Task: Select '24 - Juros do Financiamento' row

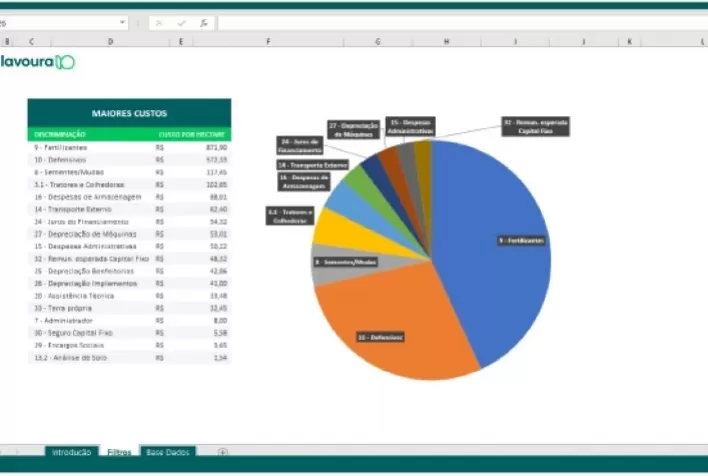Action: point(129,222)
